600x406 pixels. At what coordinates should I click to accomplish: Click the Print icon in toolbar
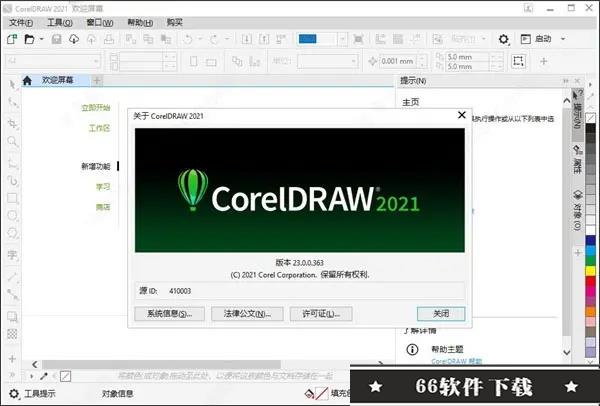[109, 39]
